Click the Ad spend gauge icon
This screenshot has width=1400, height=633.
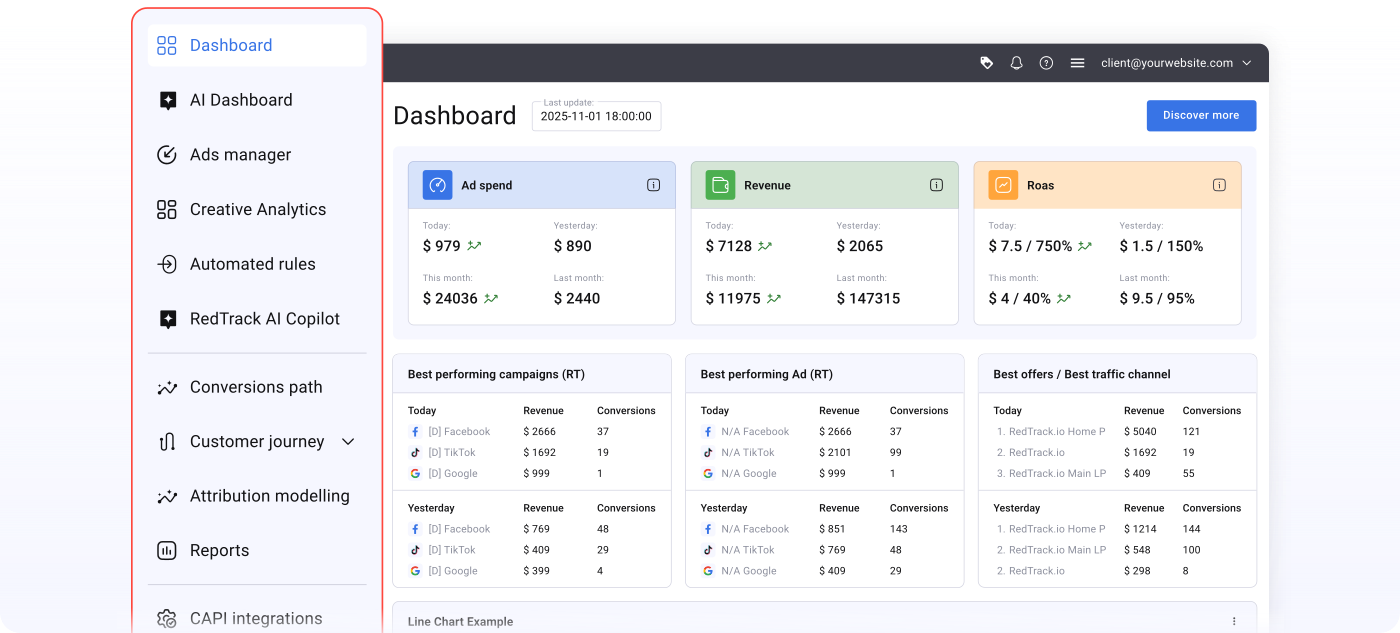437,185
